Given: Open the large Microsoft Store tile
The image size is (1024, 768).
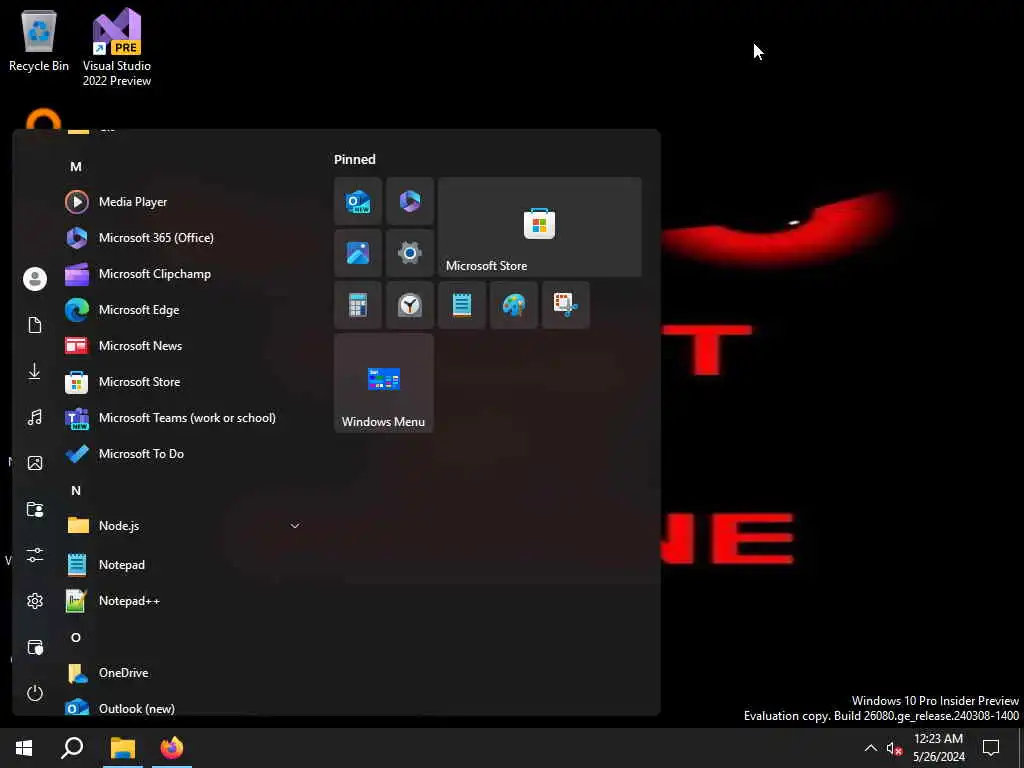Looking at the screenshot, I should [x=539, y=227].
